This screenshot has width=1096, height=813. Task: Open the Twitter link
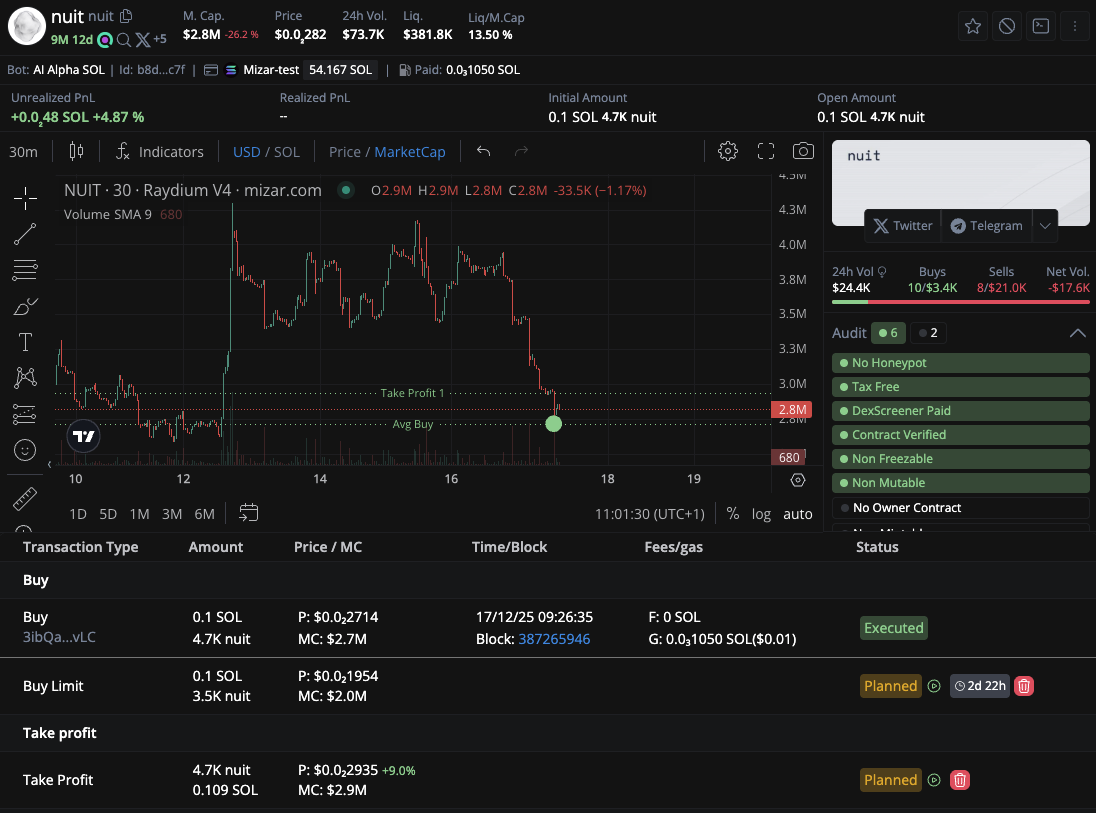point(902,226)
